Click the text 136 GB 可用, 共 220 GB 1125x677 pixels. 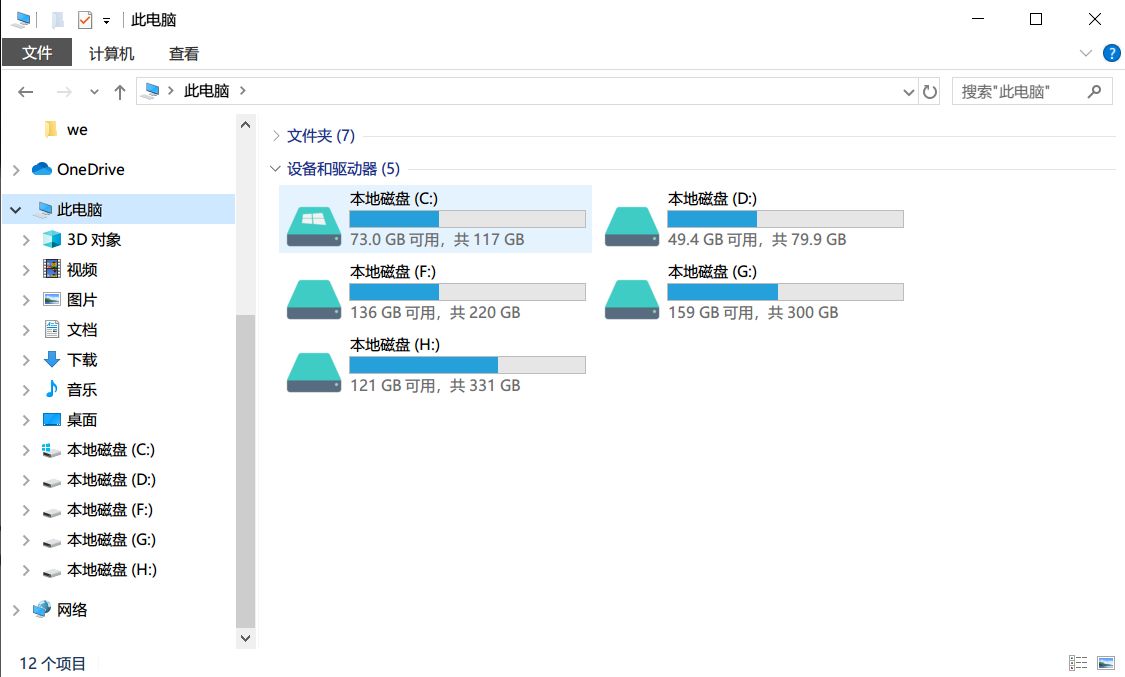click(x=435, y=313)
